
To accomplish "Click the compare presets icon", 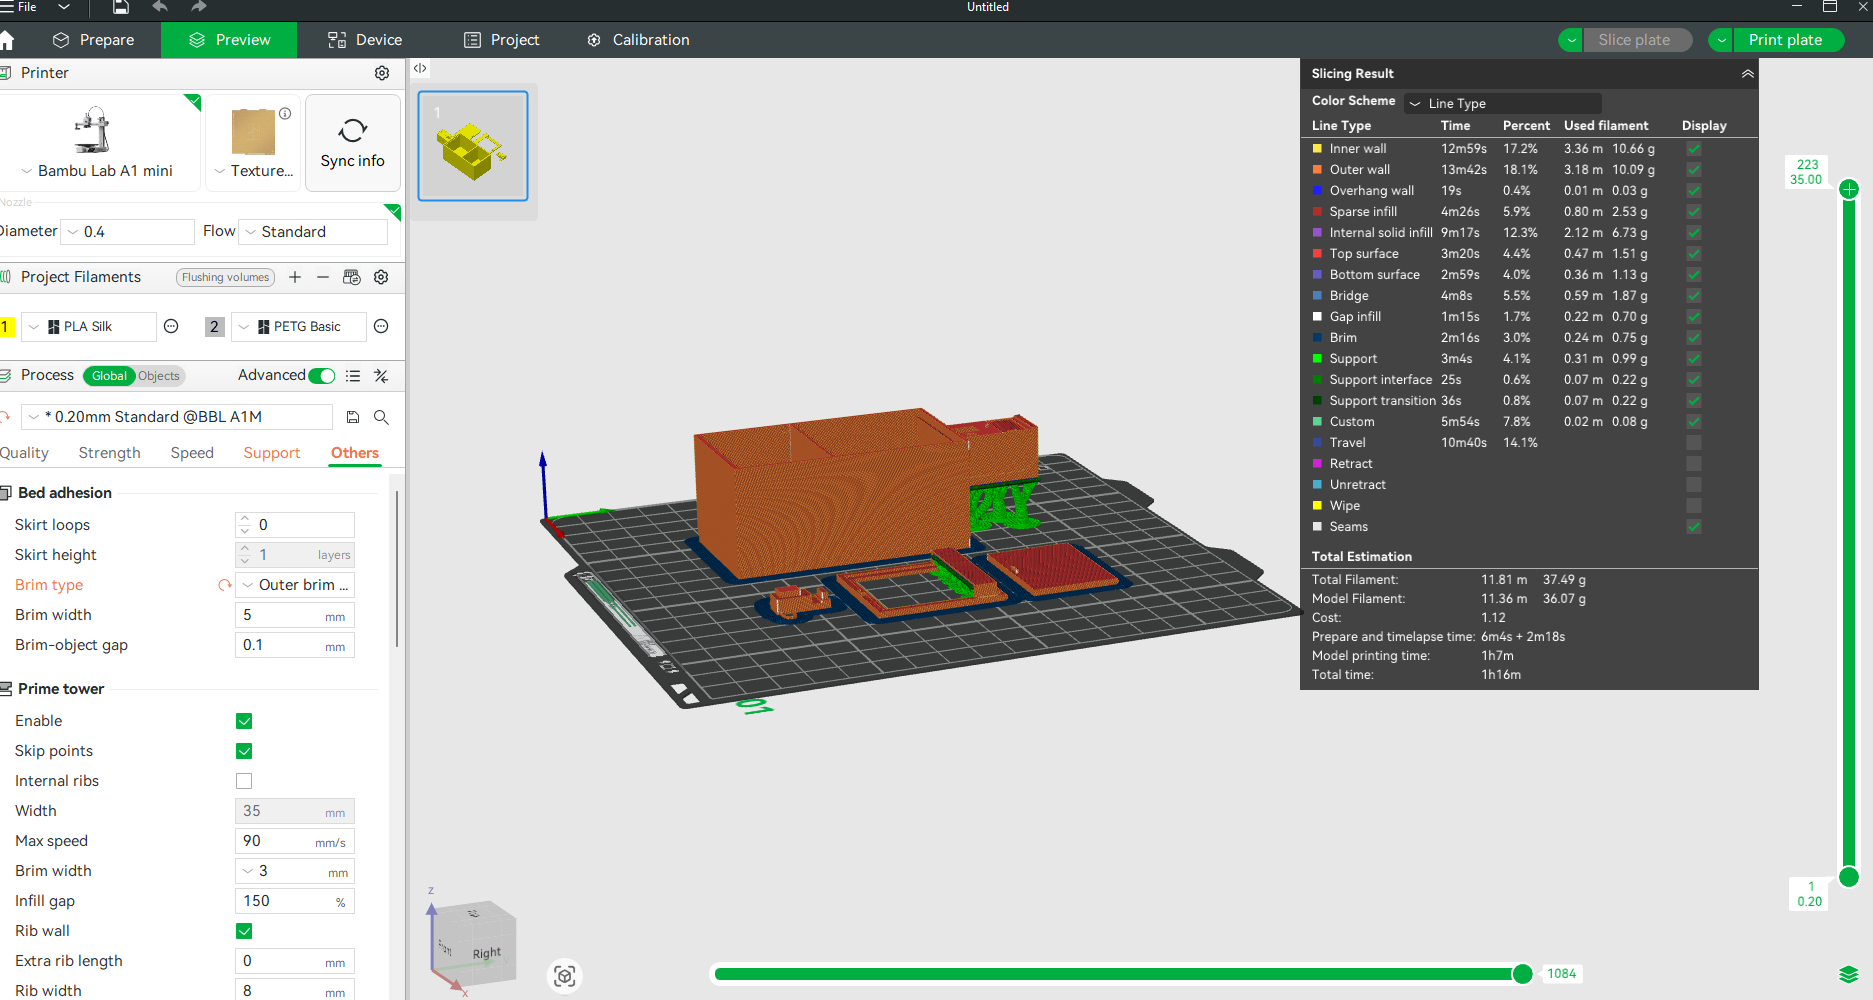I will (x=381, y=376).
